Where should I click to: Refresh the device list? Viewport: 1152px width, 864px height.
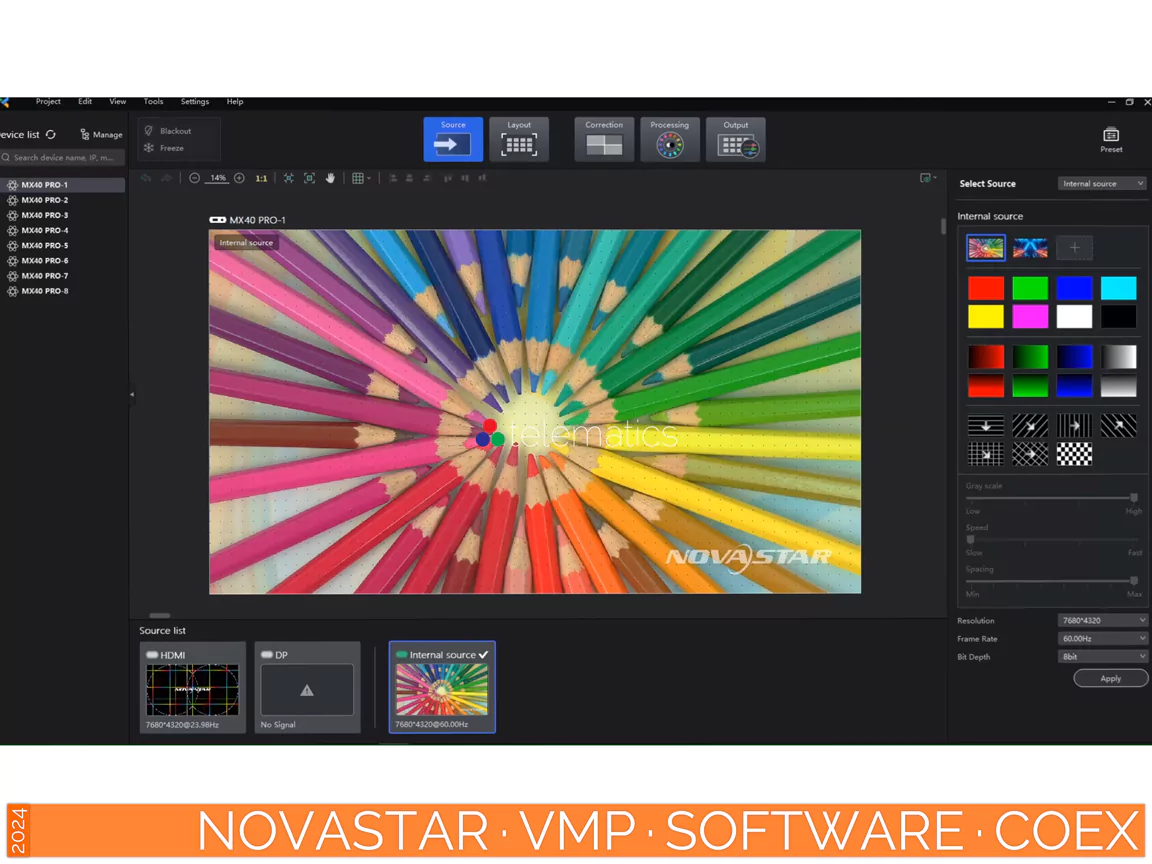coord(51,135)
